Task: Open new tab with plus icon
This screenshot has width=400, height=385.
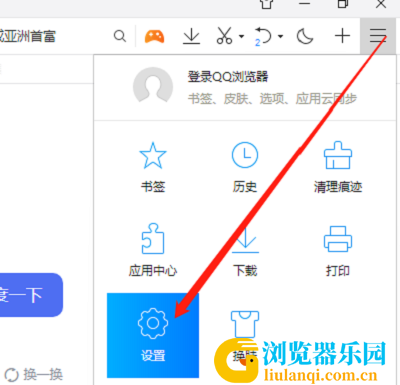Action: pos(342,36)
